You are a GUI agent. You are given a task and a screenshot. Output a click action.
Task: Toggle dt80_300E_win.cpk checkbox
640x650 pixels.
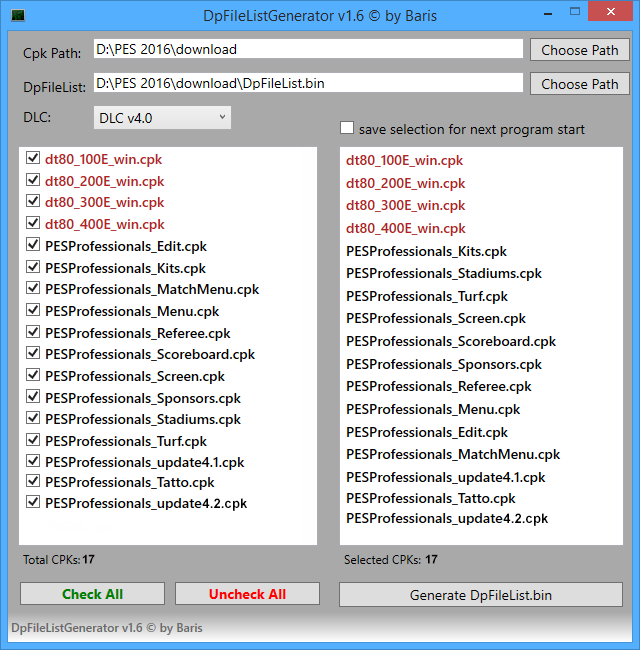point(33,201)
